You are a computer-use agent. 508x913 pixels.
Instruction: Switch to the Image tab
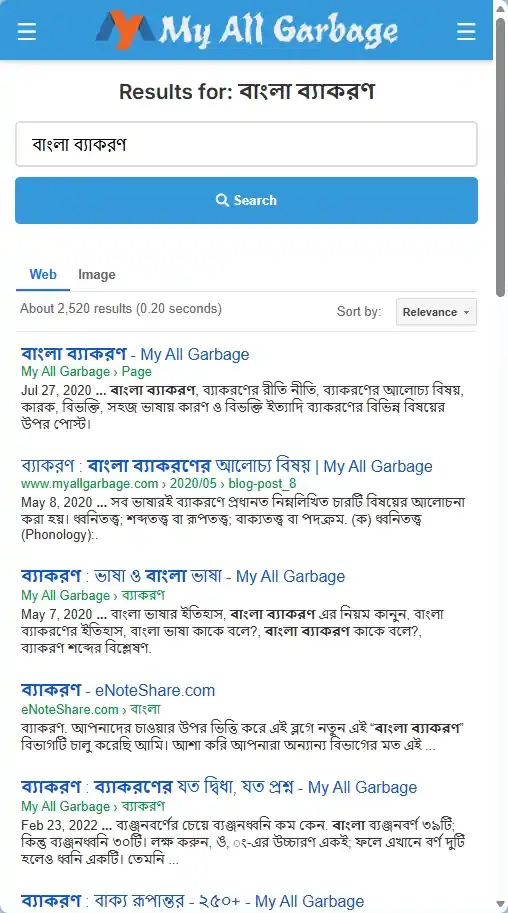pos(97,274)
